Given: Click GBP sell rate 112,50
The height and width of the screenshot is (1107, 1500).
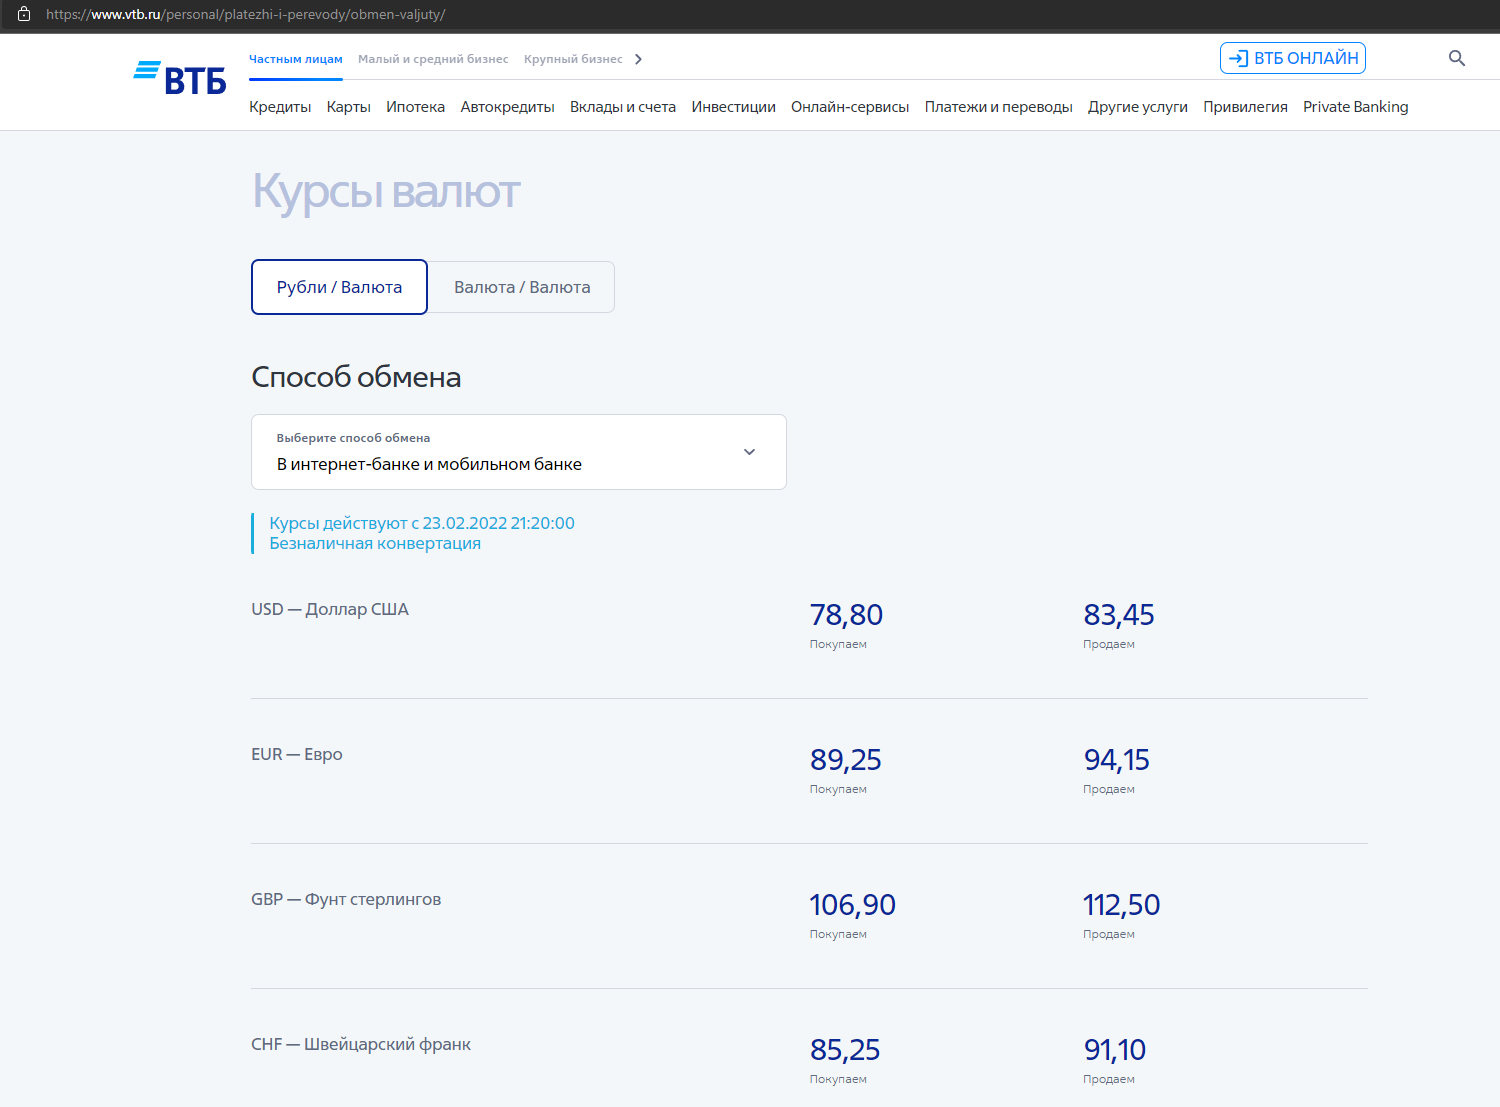Looking at the screenshot, I should click(1121, 904).
